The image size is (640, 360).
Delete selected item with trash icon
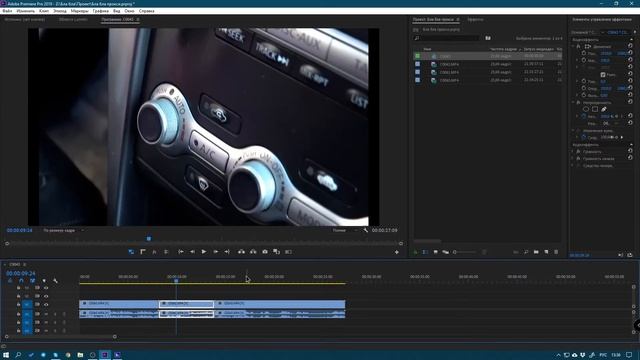click(x=556, y=252)
